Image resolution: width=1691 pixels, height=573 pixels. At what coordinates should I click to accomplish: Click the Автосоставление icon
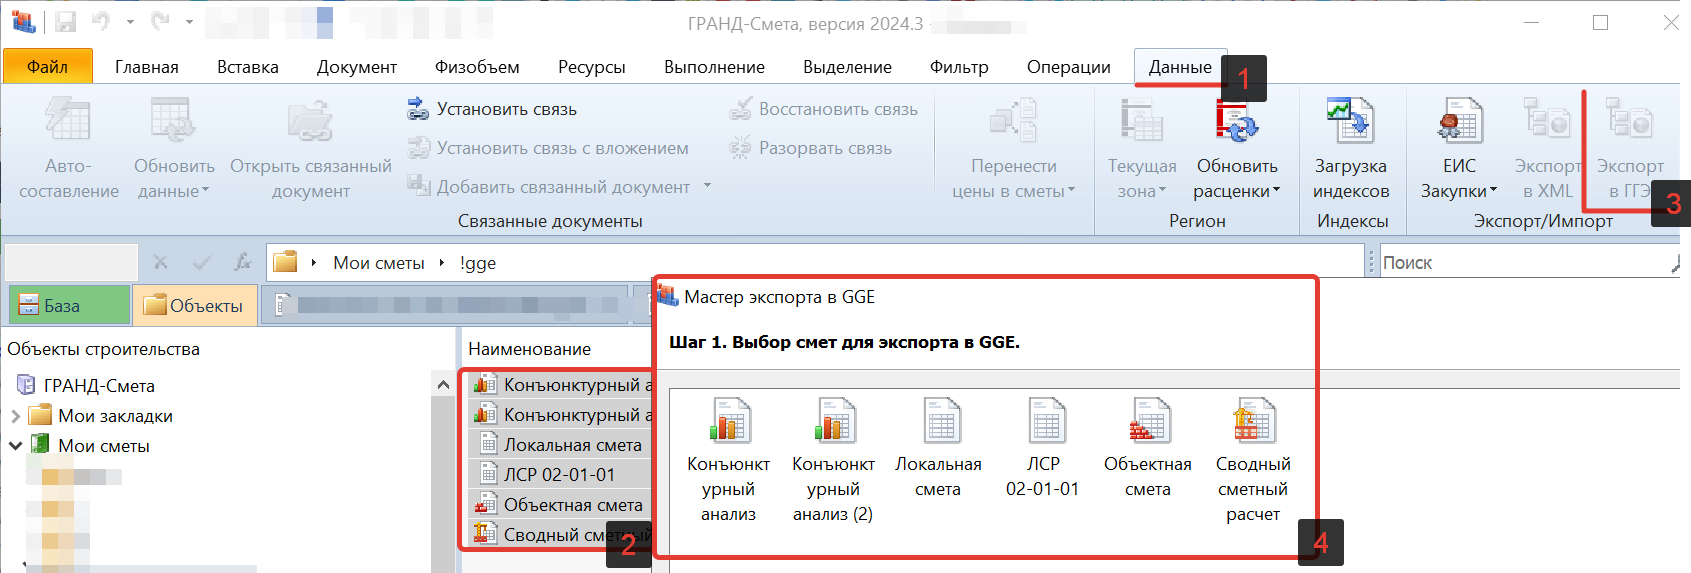68,120
